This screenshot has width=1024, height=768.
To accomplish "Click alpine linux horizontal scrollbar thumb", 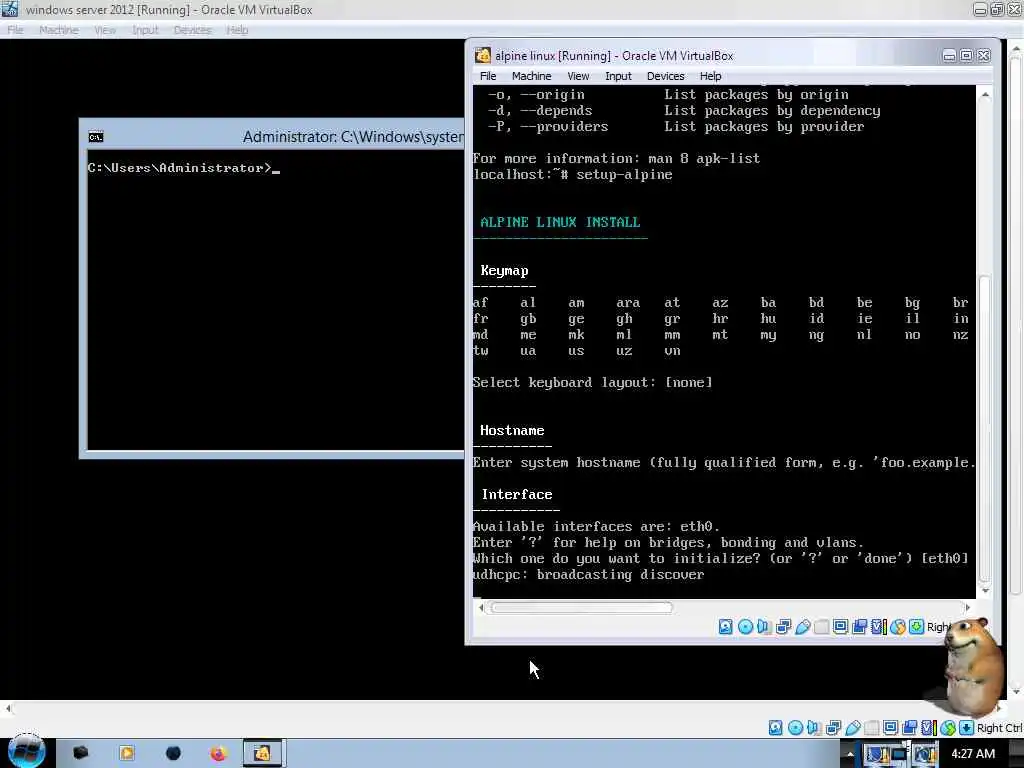I will [581, 608].
